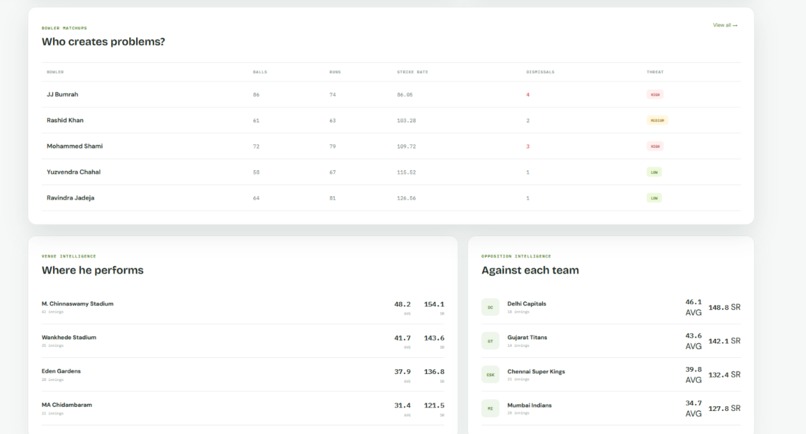806x434 pixels.
Task: Click Rashid Khan's strike rate 103.28
Action: 406,121
